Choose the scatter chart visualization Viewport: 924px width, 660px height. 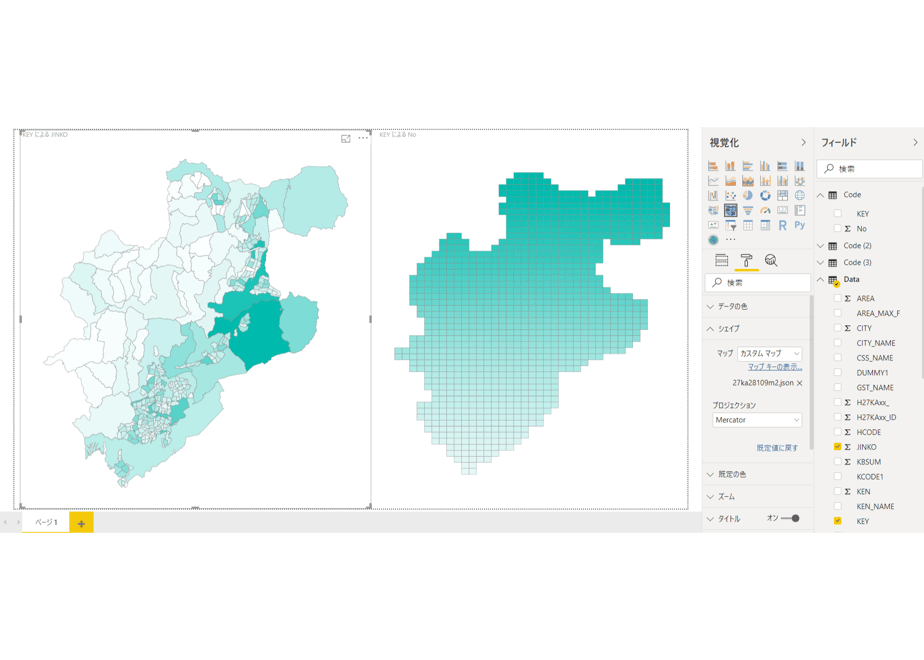click(x=731, y=195)
